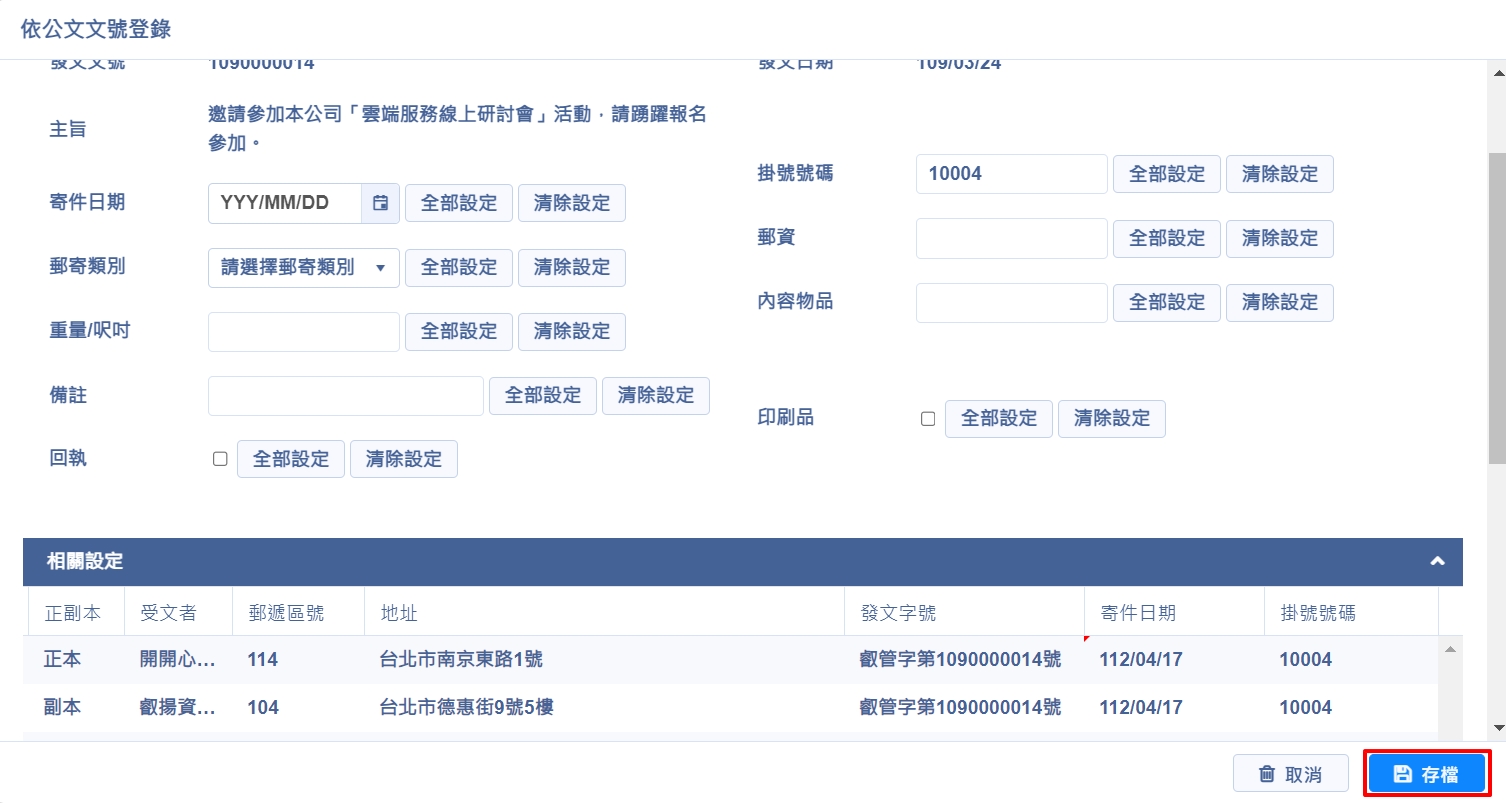Click 全部設定 next to 寄件日期
1506x803 pixels.
458,203
